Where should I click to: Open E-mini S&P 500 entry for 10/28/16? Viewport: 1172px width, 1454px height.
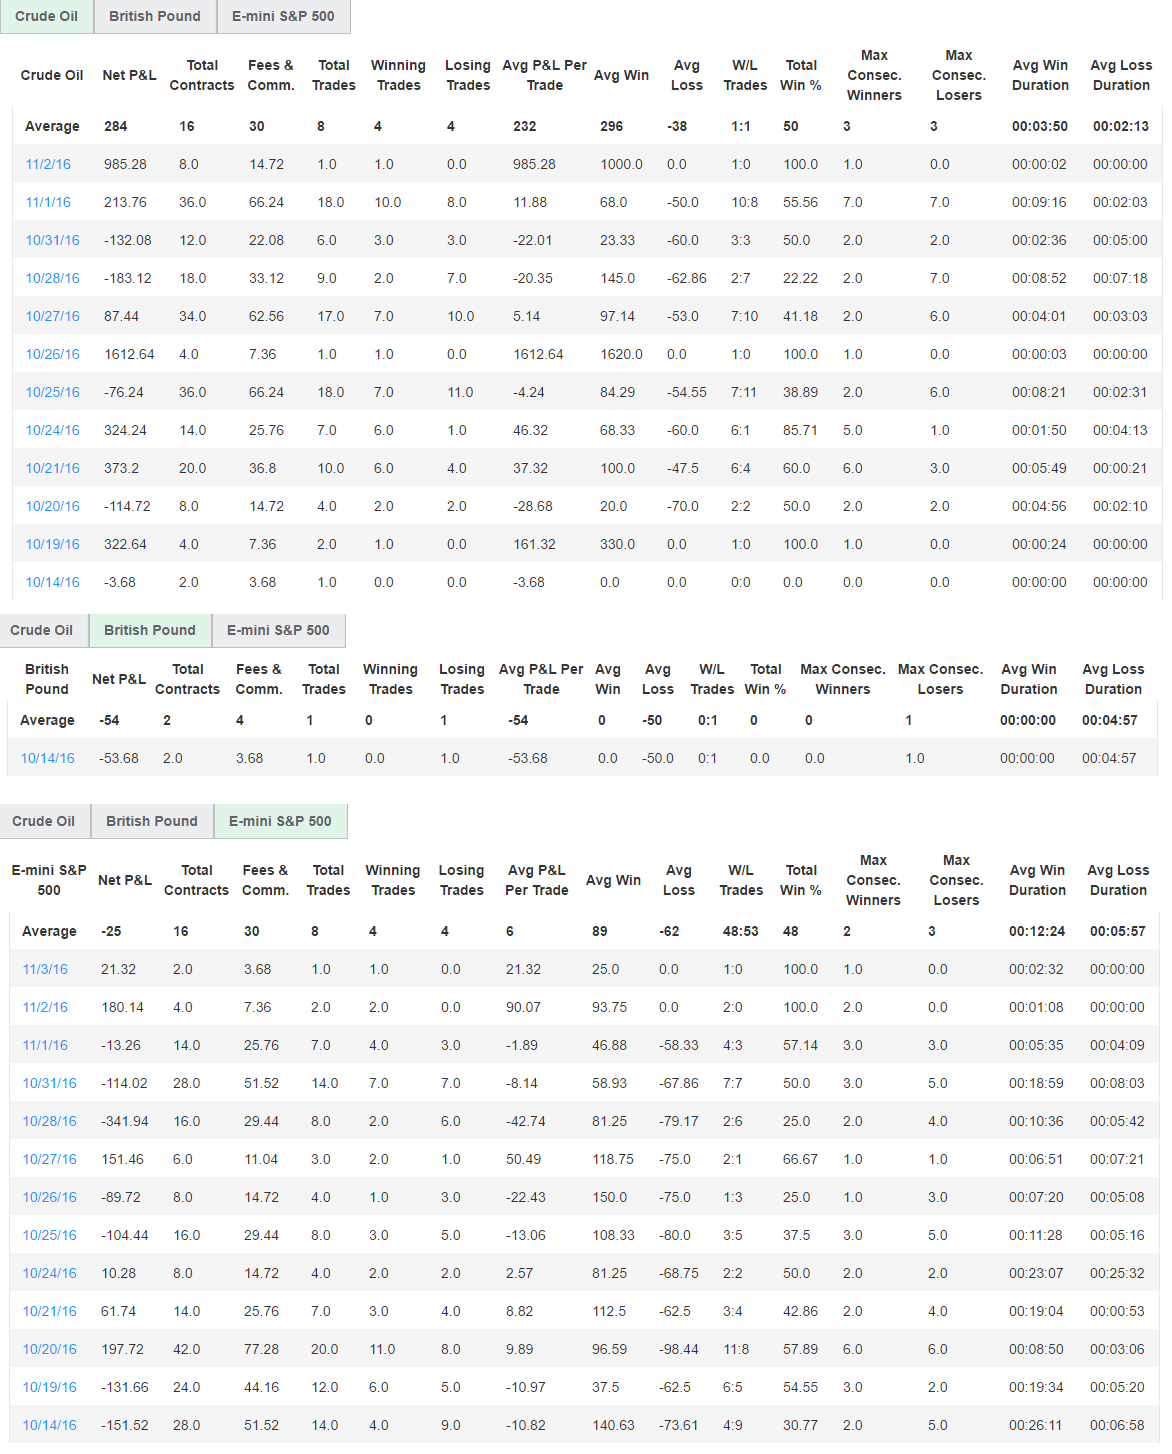pyautogui.click(x=48, y=1120)
